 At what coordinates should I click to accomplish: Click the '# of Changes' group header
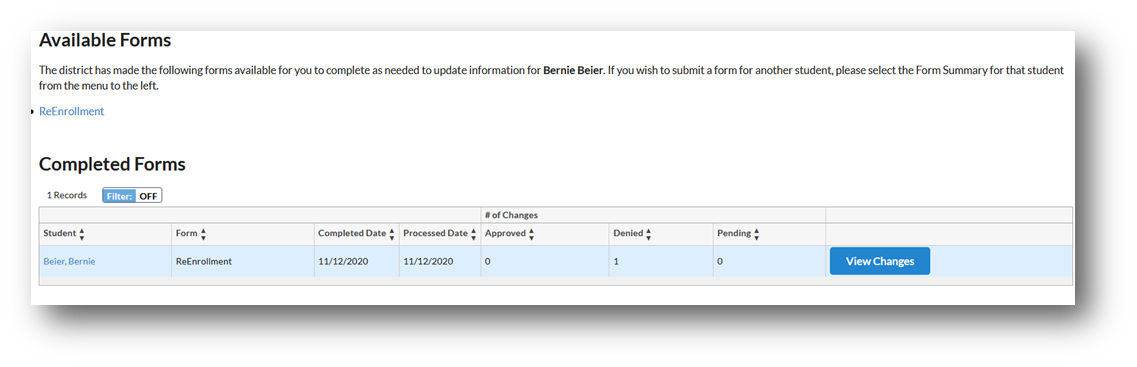[x=511, y=215]
